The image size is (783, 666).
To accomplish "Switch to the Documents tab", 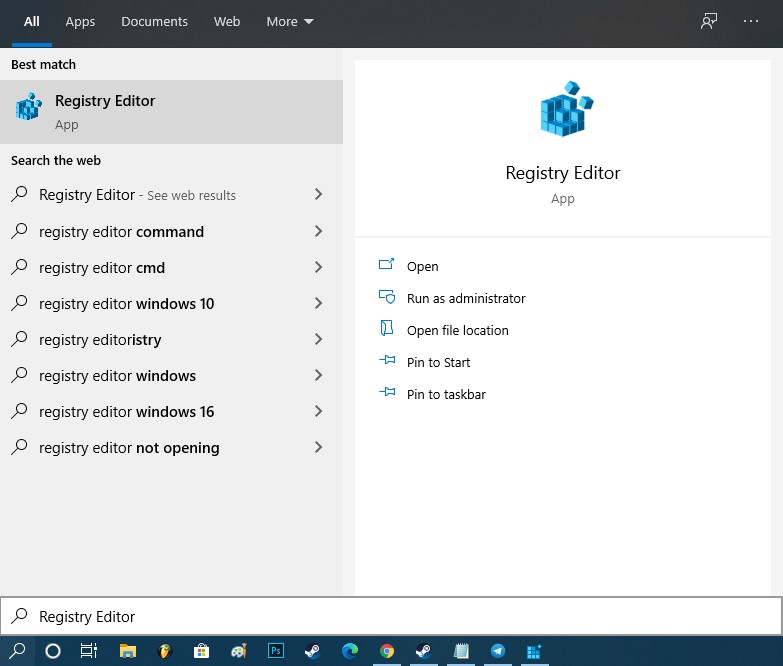I will tap(154, 21).
